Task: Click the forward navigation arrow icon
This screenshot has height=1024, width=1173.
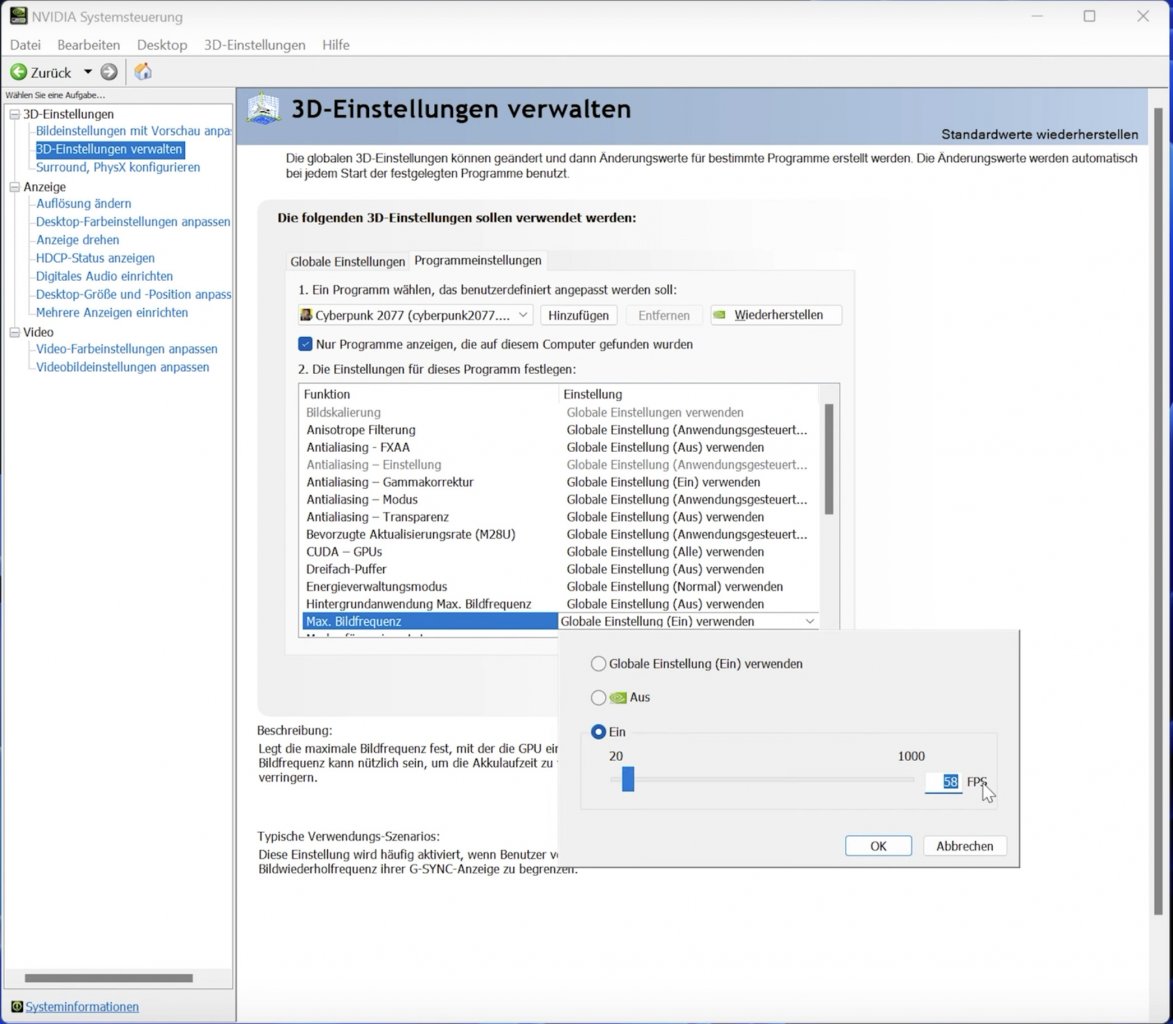Action: pos(109,72)
